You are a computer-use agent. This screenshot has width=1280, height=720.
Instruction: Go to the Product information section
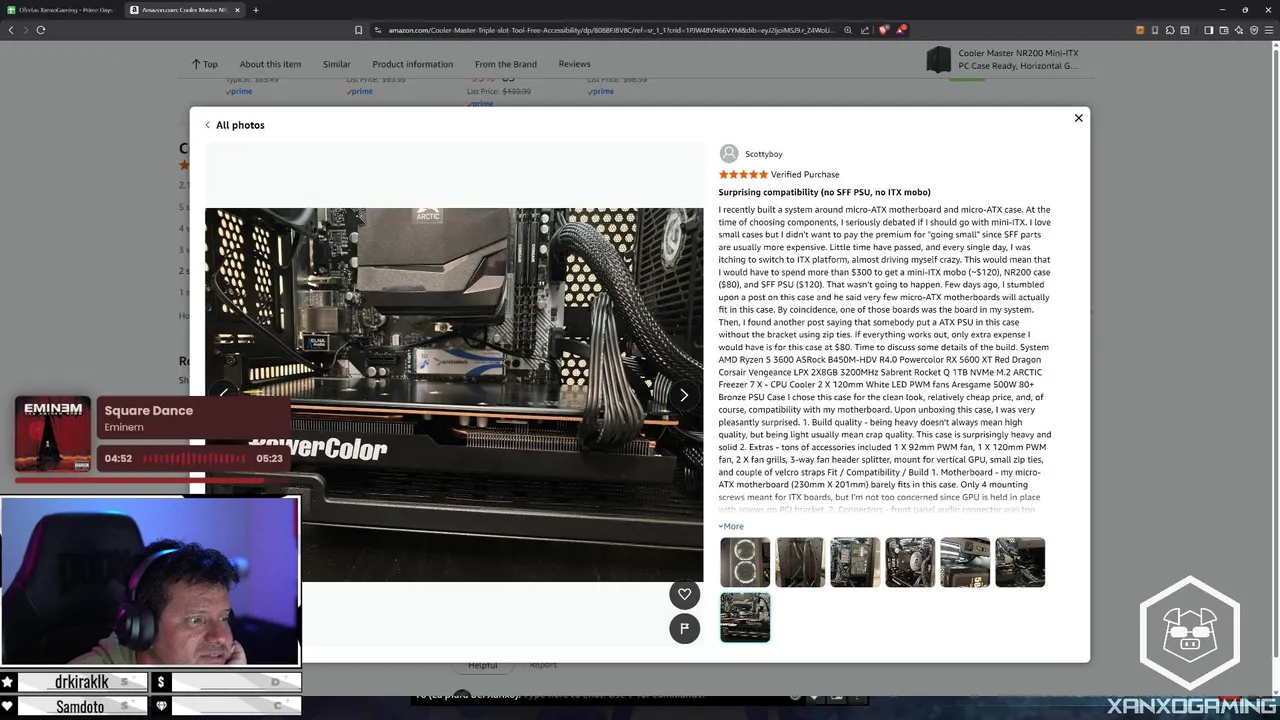point(412,64)
